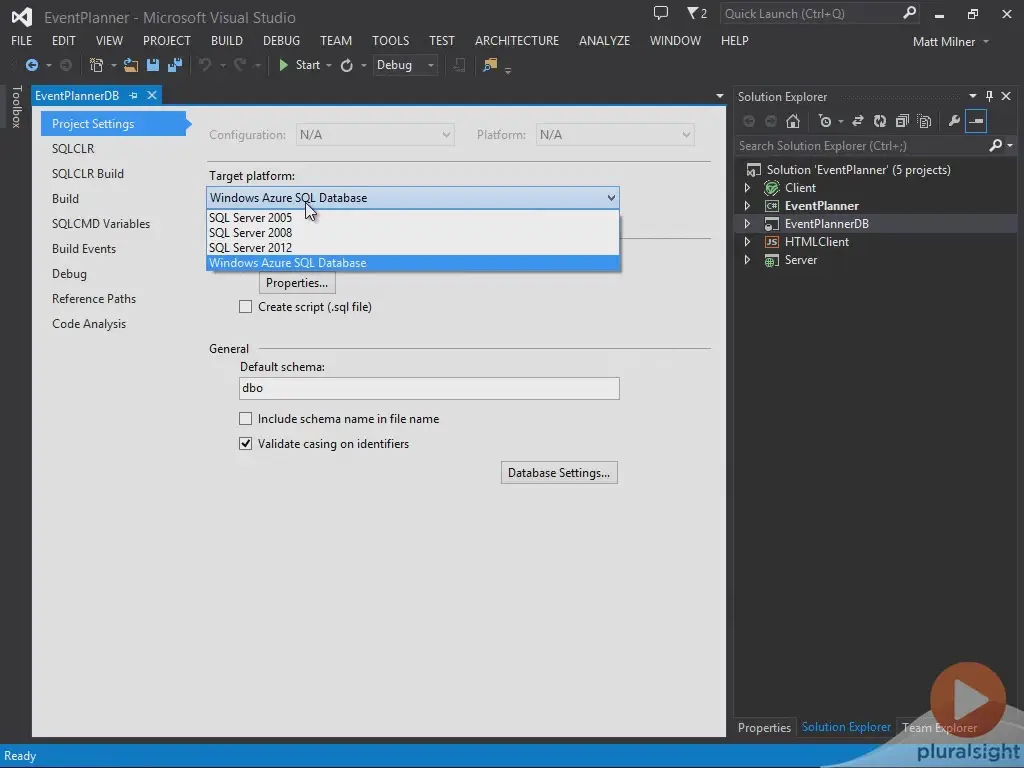Screen dimensions: 1024x768
Task: Switch to the Code Analysis settings page
Action: [x=89, y=323]
